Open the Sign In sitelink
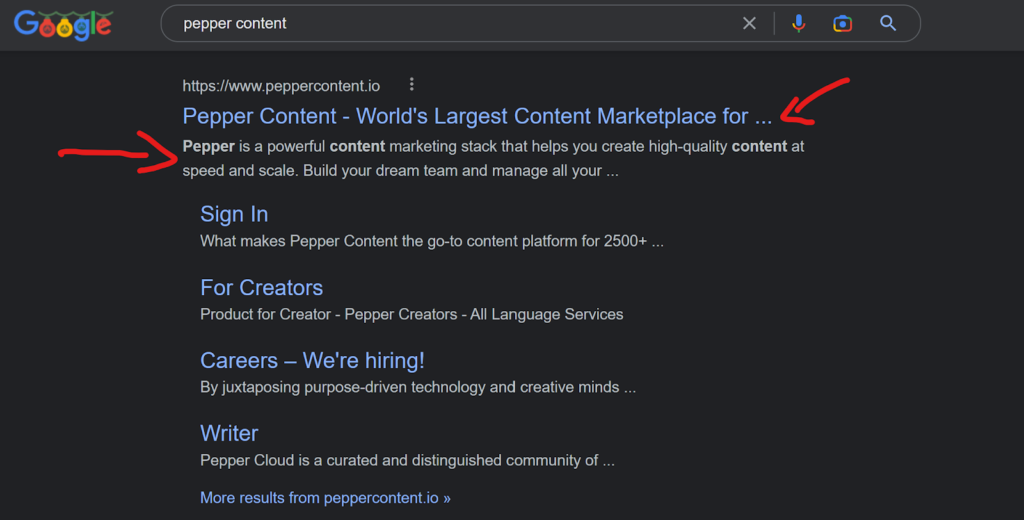 pyautogui.click(x=234, y=214)
